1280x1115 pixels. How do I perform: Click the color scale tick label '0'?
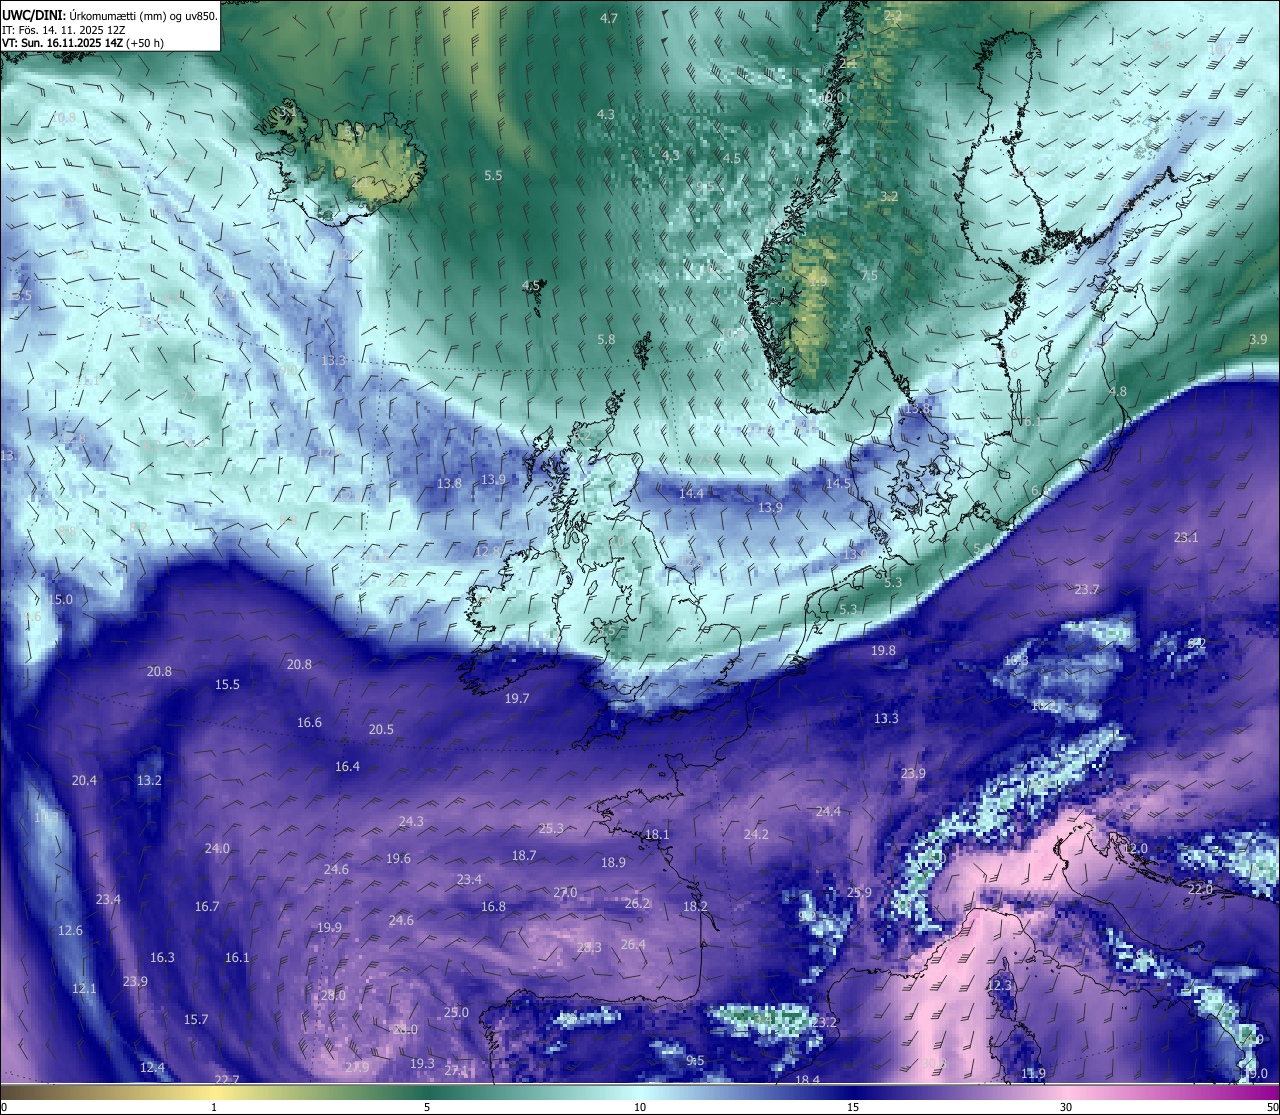[4, 1107]
